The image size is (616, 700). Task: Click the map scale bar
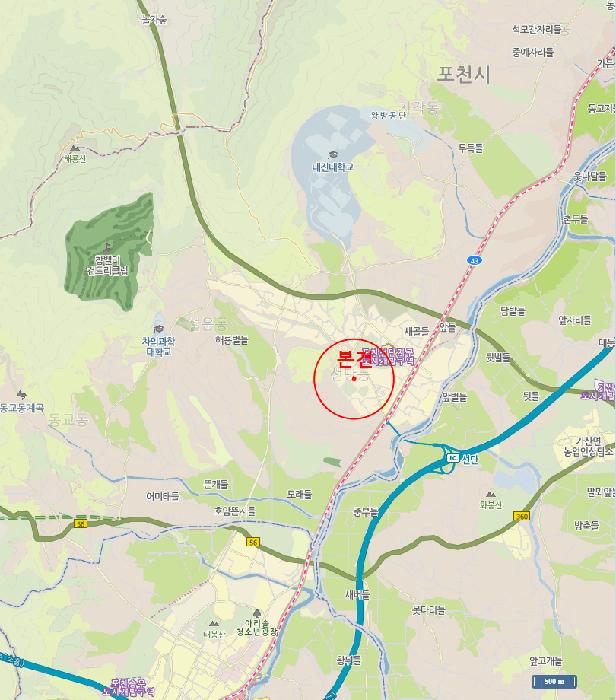click(x=554, y=682)
